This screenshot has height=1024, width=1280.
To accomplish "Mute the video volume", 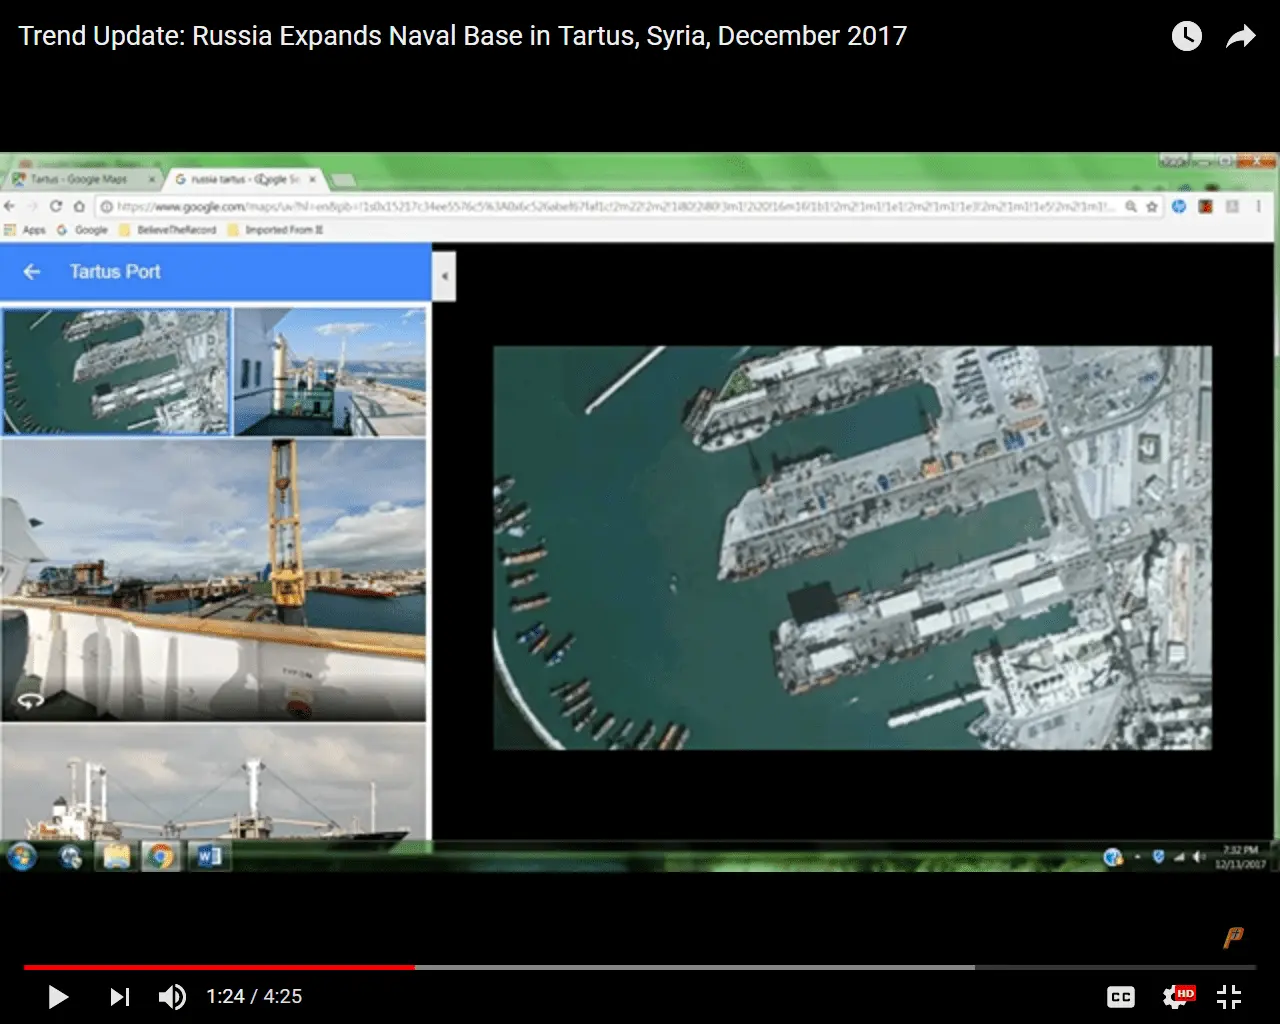I will (x=172, y=997).
